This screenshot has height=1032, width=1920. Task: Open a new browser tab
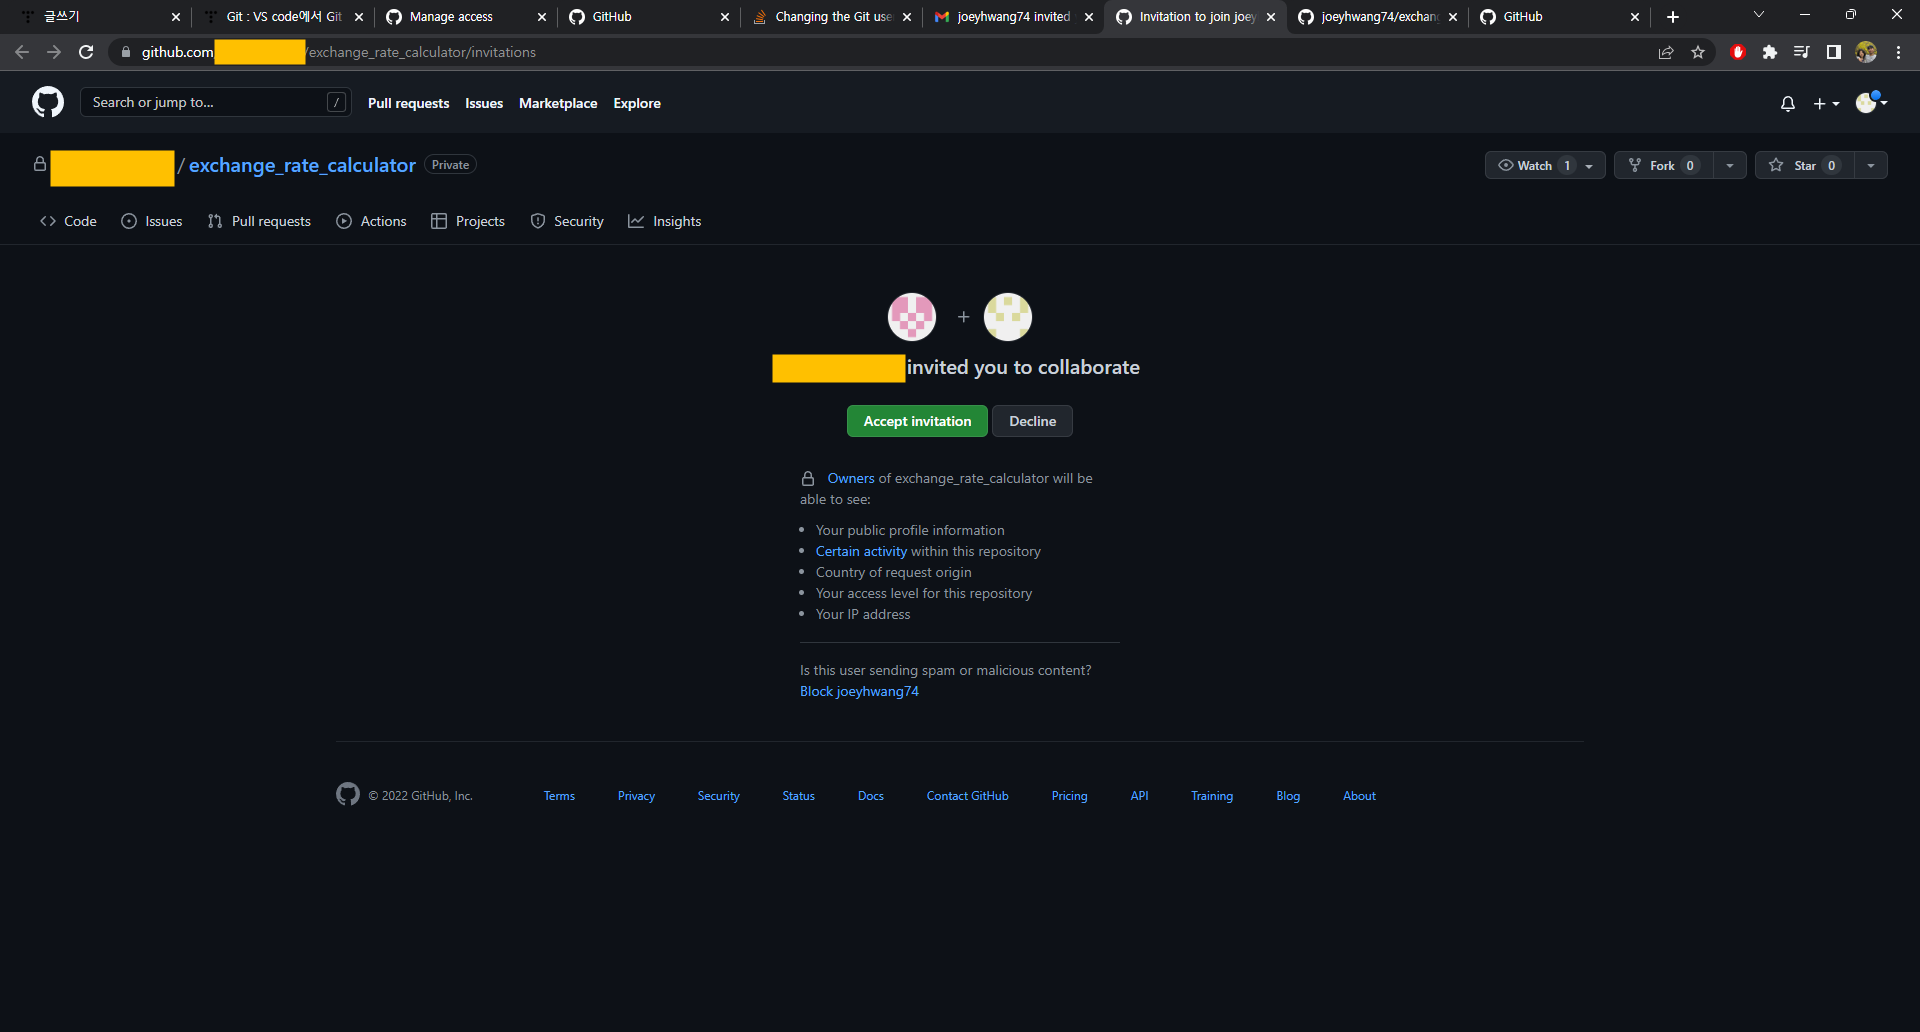[1673, 17]
